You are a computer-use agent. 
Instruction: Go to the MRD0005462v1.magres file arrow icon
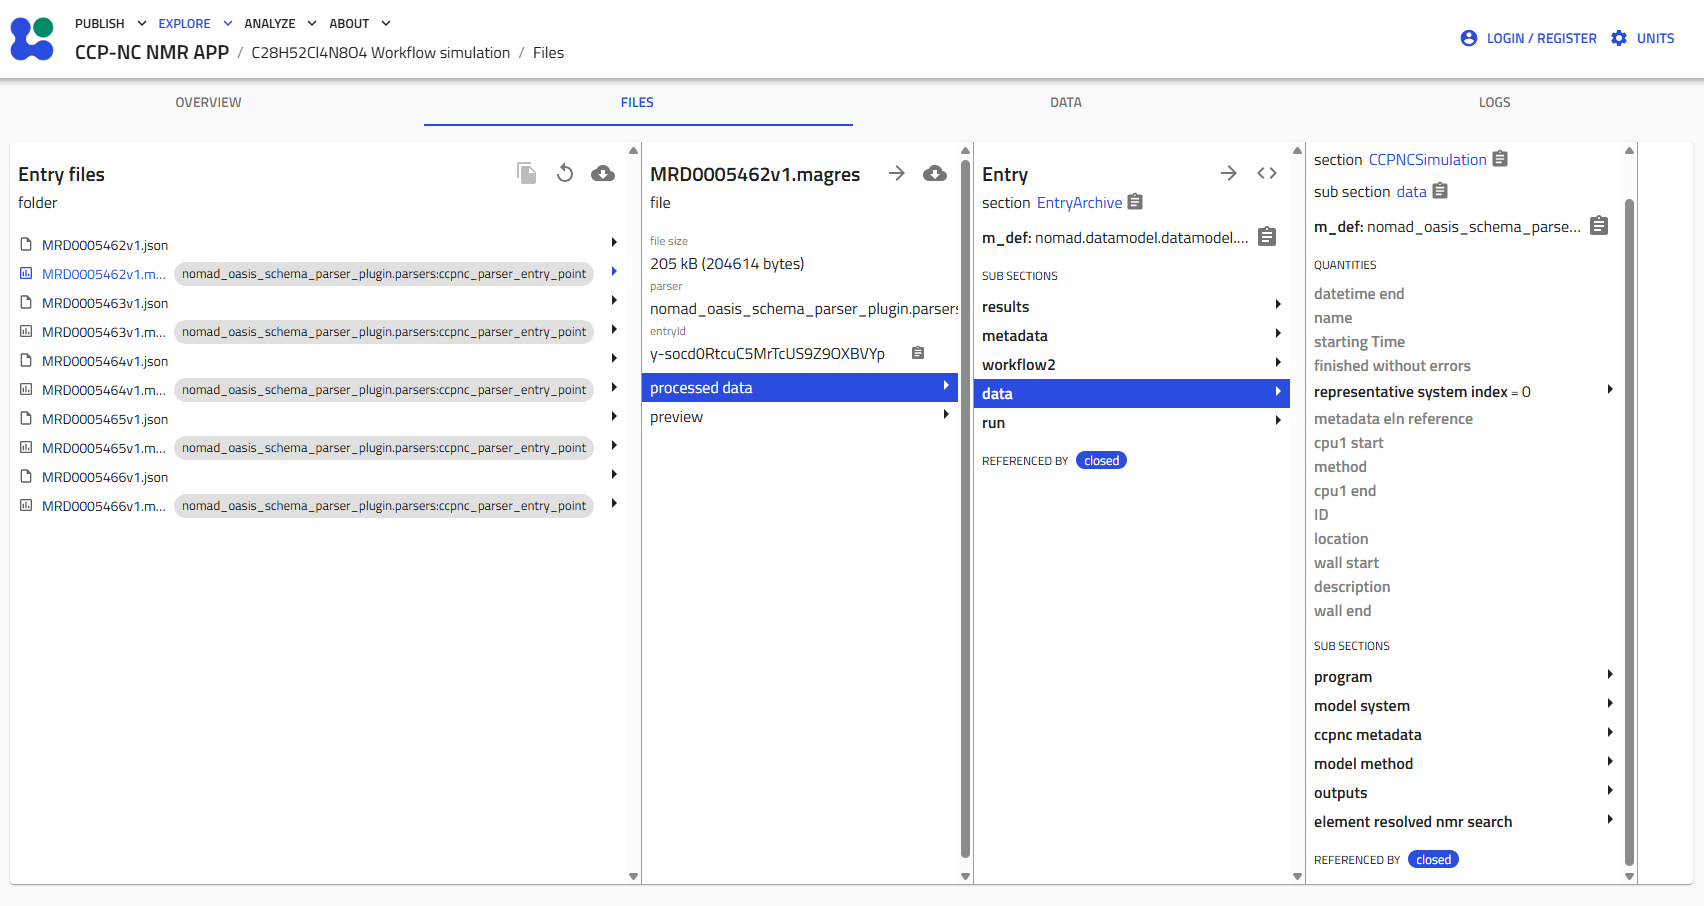(897, 173)
